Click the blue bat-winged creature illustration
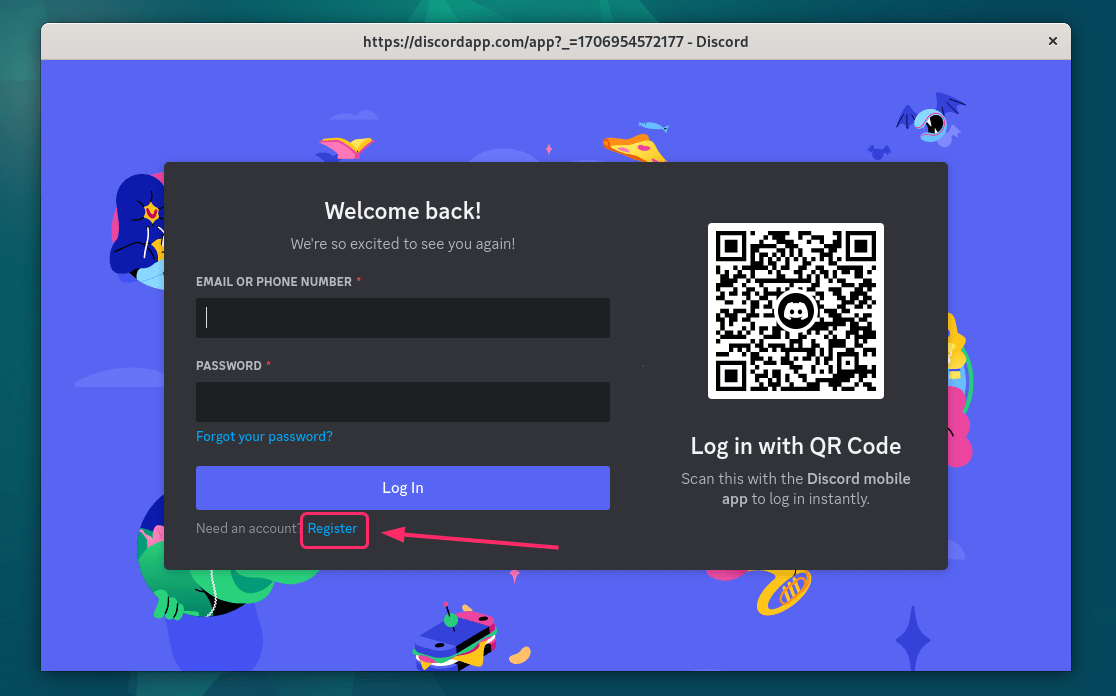This screenshot has height=696, width=1116. tap(931, 118)
